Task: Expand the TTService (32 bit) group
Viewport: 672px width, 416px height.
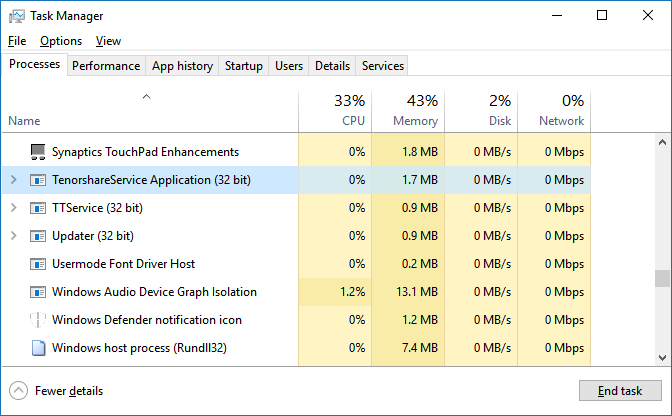Action: tap(13, 208)
